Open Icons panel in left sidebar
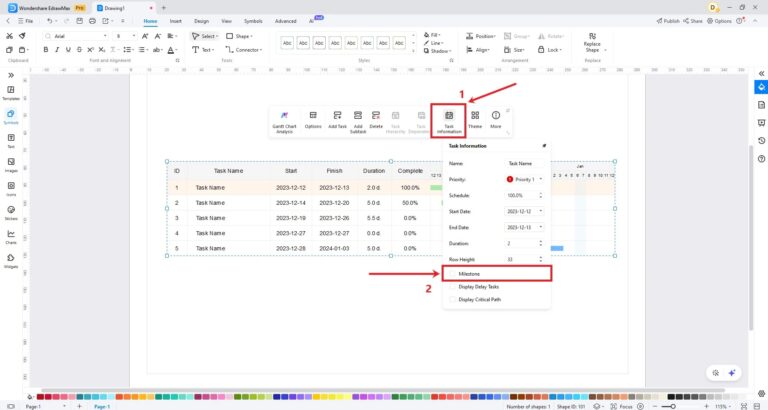 point(11,189)
